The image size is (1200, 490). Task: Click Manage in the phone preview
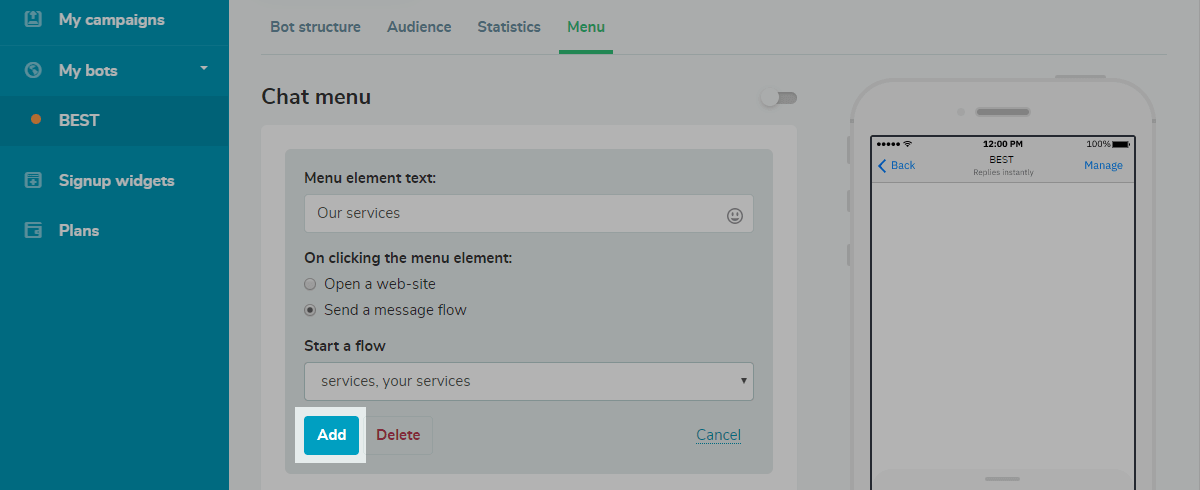1103,165
